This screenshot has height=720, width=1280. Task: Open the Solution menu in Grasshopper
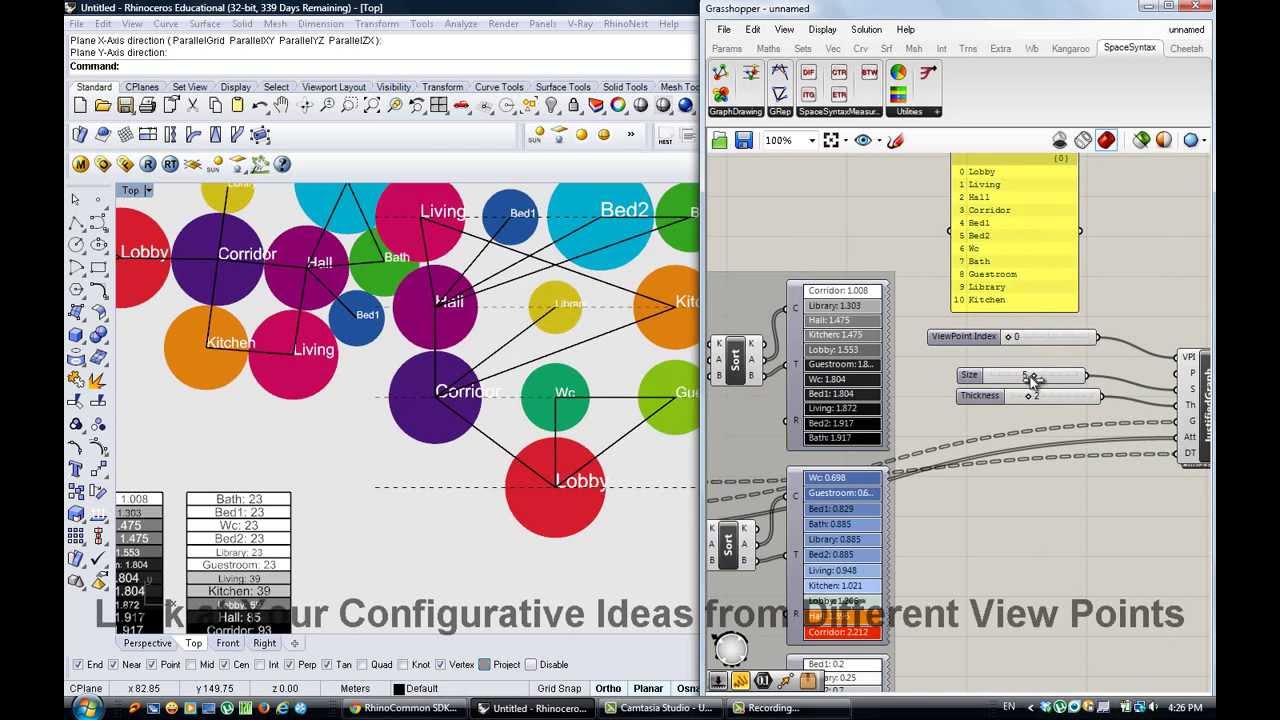point(866,29)
